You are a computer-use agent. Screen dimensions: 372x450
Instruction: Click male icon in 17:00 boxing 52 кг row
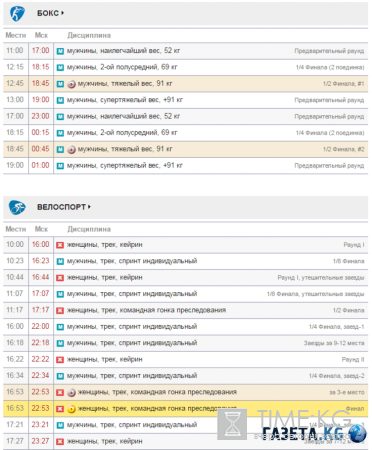coord(60,51)
